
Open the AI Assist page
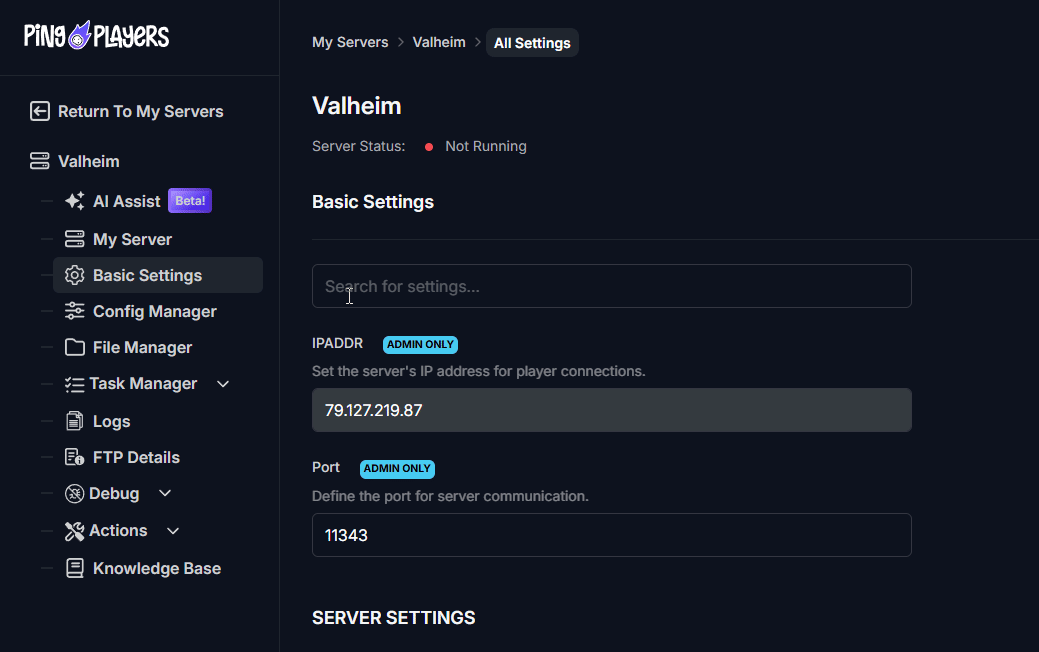127,201
